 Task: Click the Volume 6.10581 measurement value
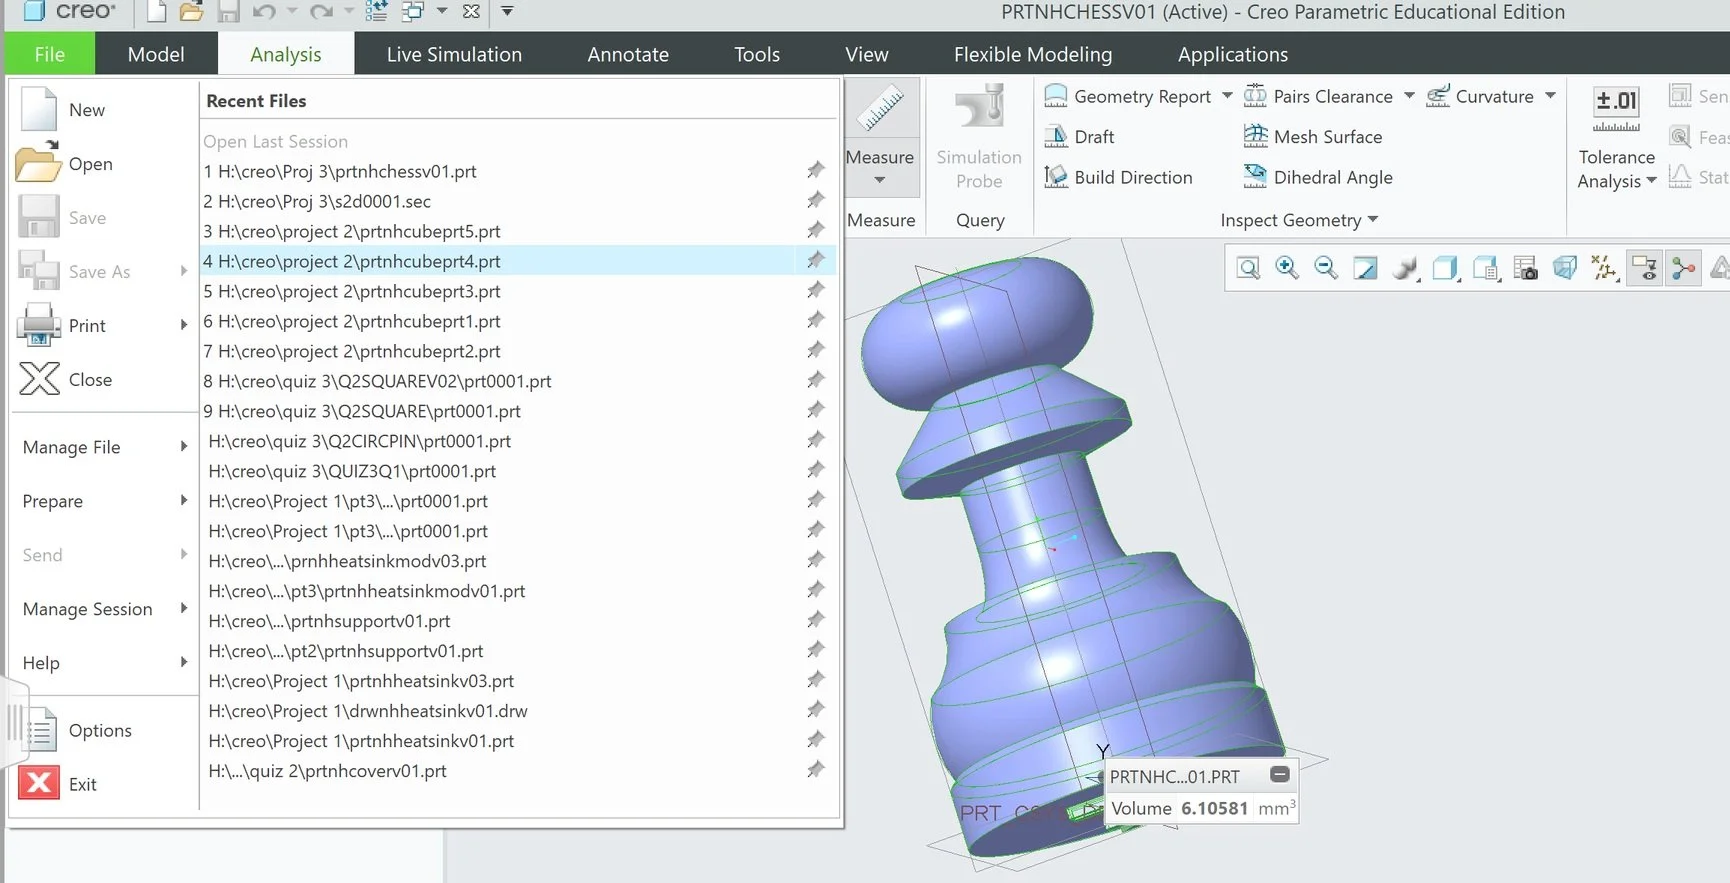coord(1214,809)
